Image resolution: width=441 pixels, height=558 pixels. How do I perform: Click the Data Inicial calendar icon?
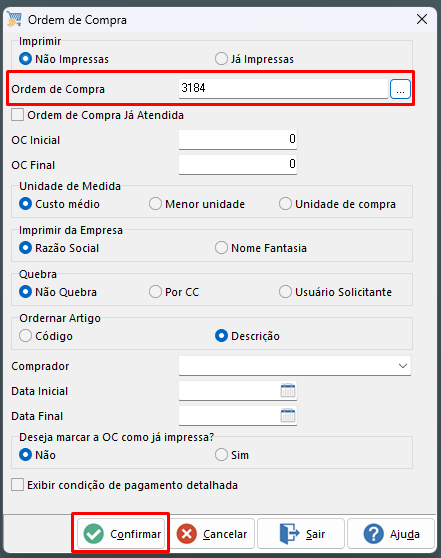(288, 390)
